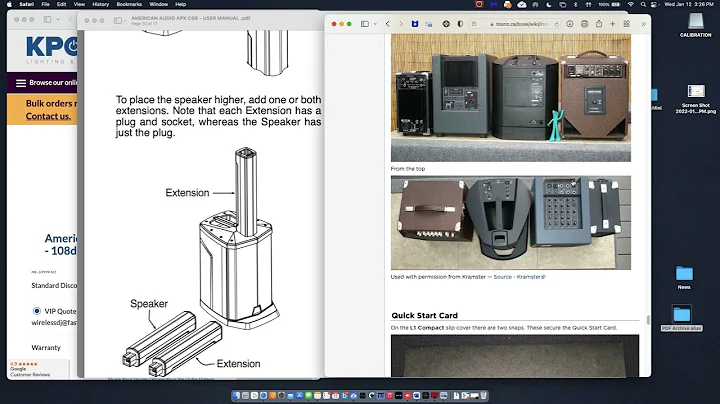Image resolution: width=720 pixels, height=404 pixels.
Task: Open the File menu
Action: point(45,4)
